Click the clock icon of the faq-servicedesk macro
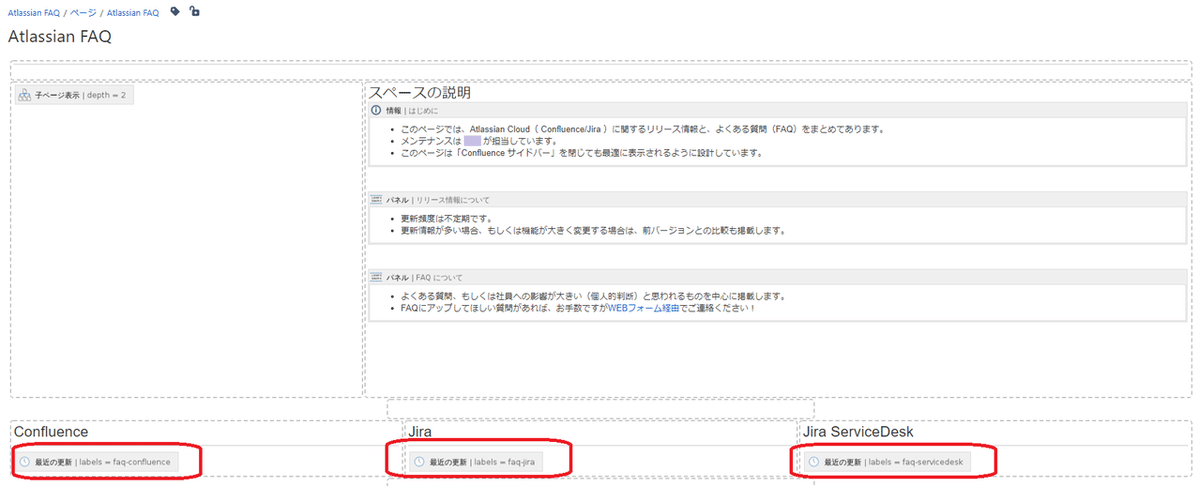The height and width of the screenshot is (486, 1200). [814, 462]
